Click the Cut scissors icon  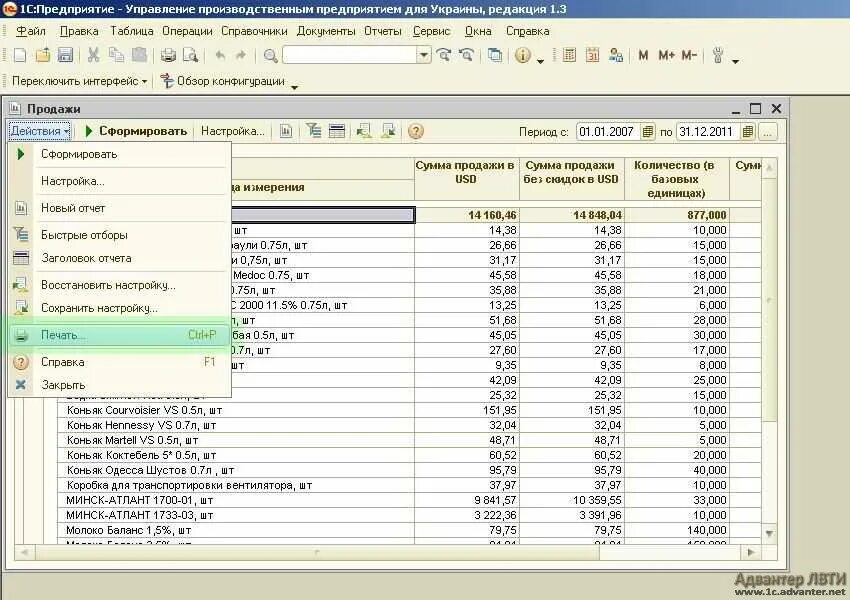pos(93,55)
